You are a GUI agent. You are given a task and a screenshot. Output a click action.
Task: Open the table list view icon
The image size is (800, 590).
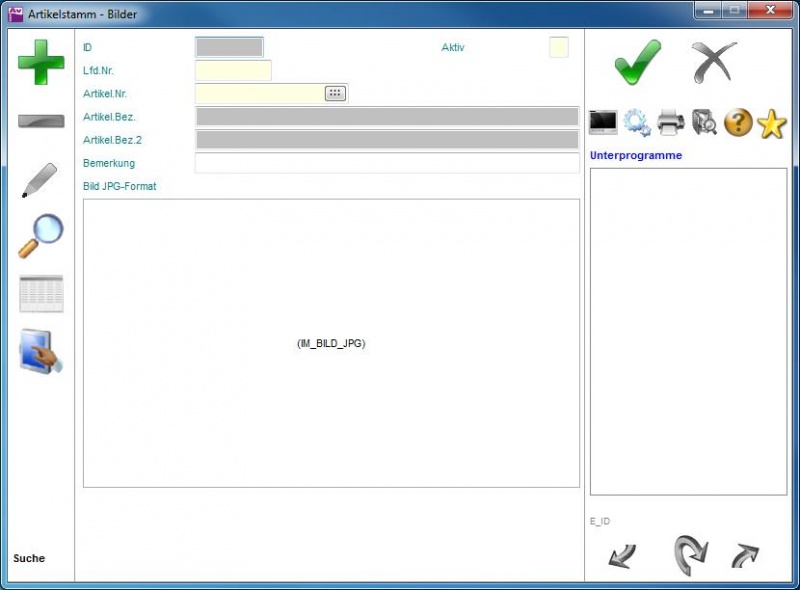click(x=41, y=294)
